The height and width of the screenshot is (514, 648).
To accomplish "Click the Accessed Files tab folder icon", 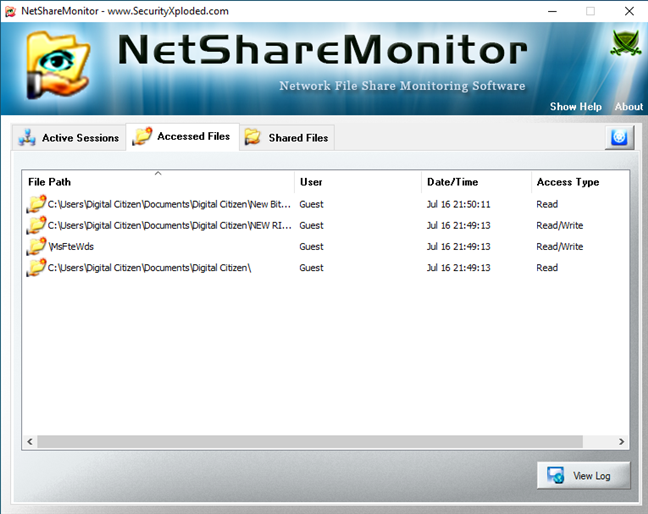I will pos(142,136).
